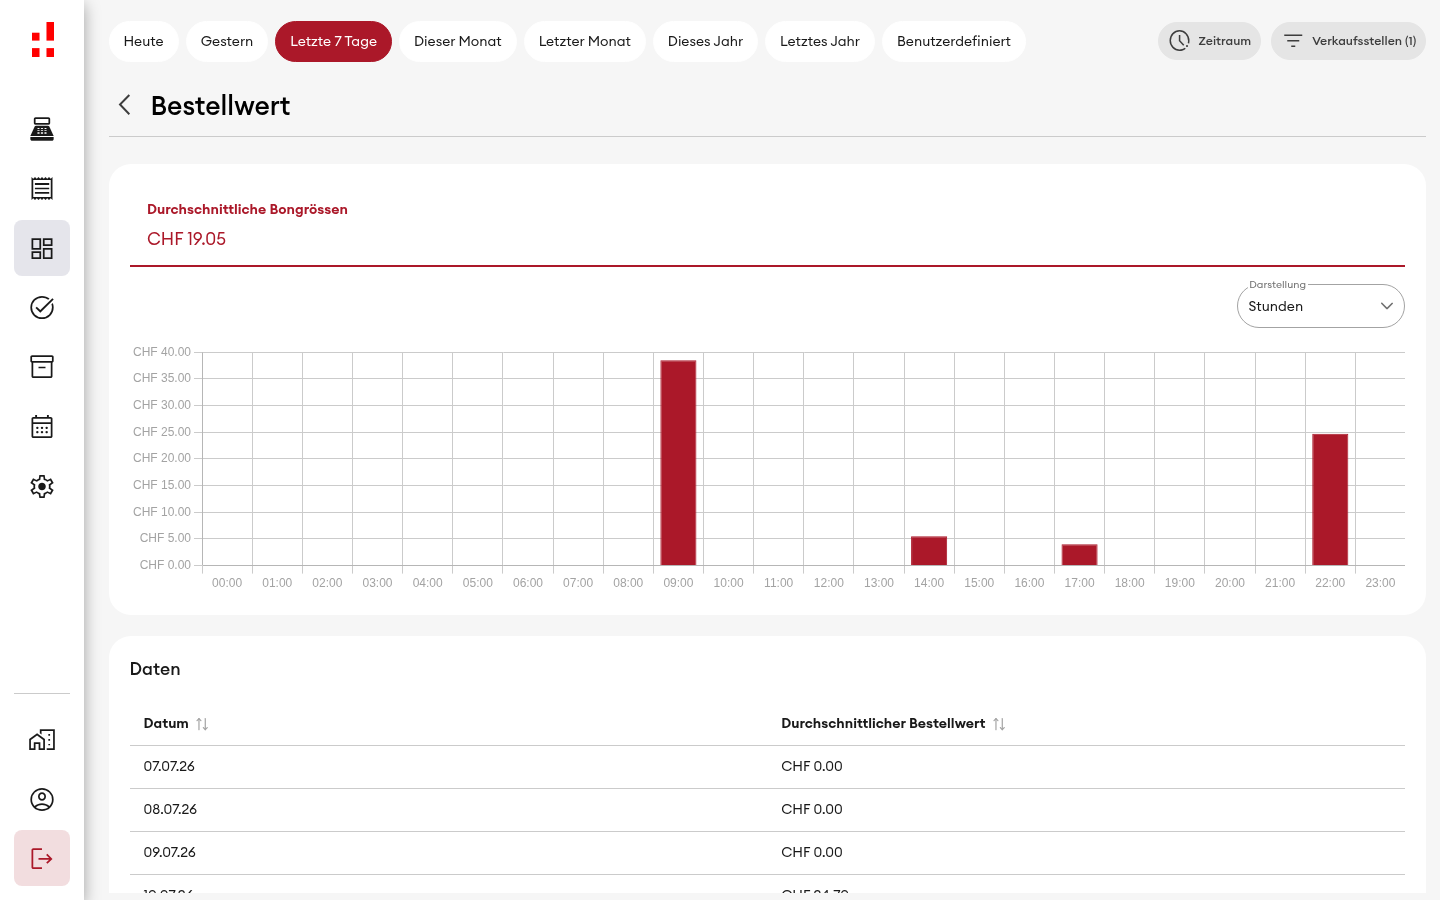The width and height of the screenshot is (1440, 900).
Task: Go back using the arrow beside Bestellwert
Action: click(x=125, y=105)
